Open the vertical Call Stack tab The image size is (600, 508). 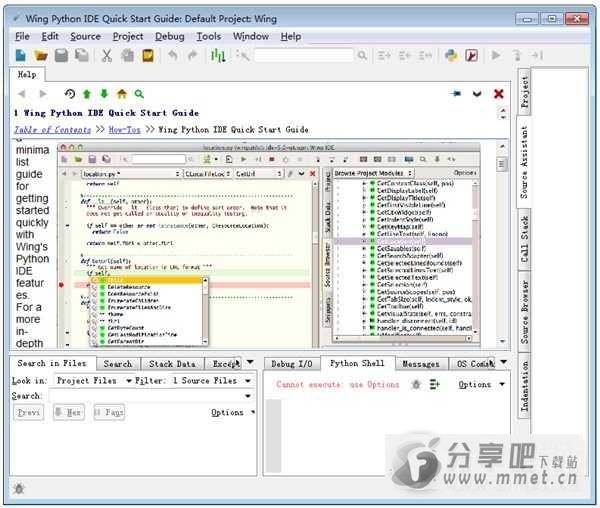[524, 239]
